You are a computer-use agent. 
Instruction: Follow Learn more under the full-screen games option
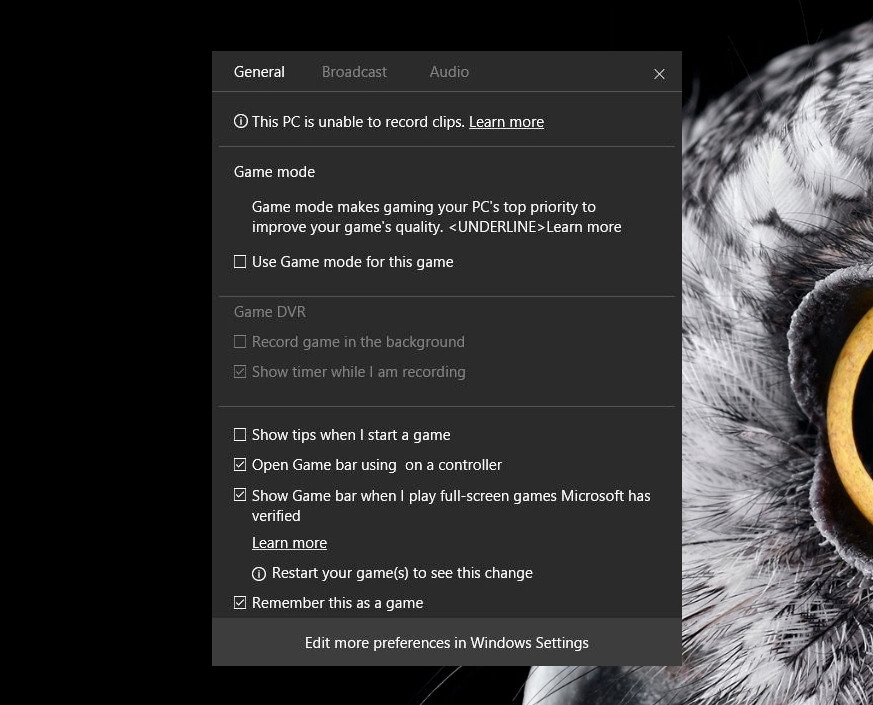coord(289,542)
